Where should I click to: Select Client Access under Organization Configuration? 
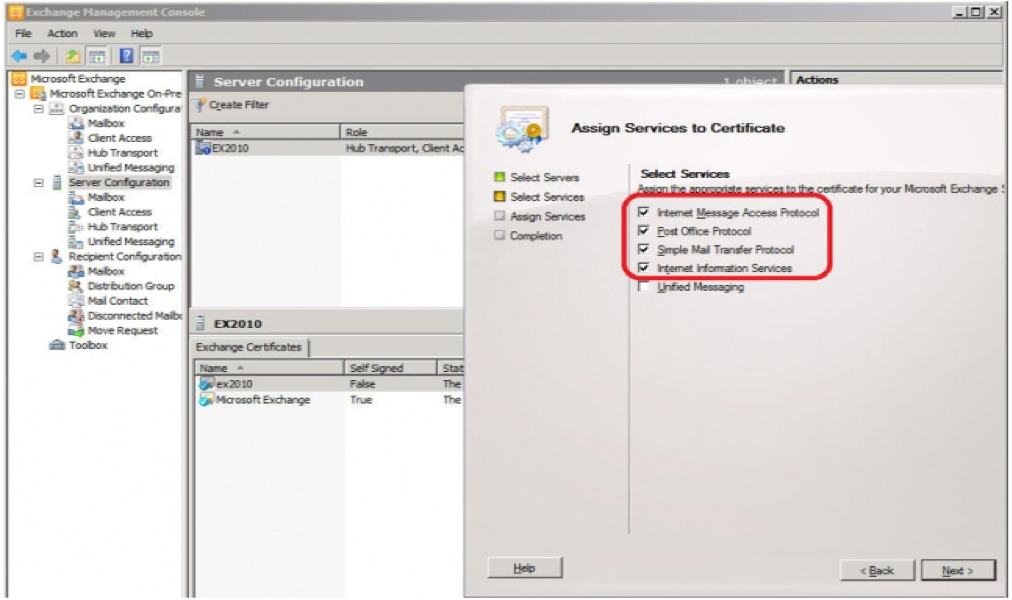click(x=119, y=138)
